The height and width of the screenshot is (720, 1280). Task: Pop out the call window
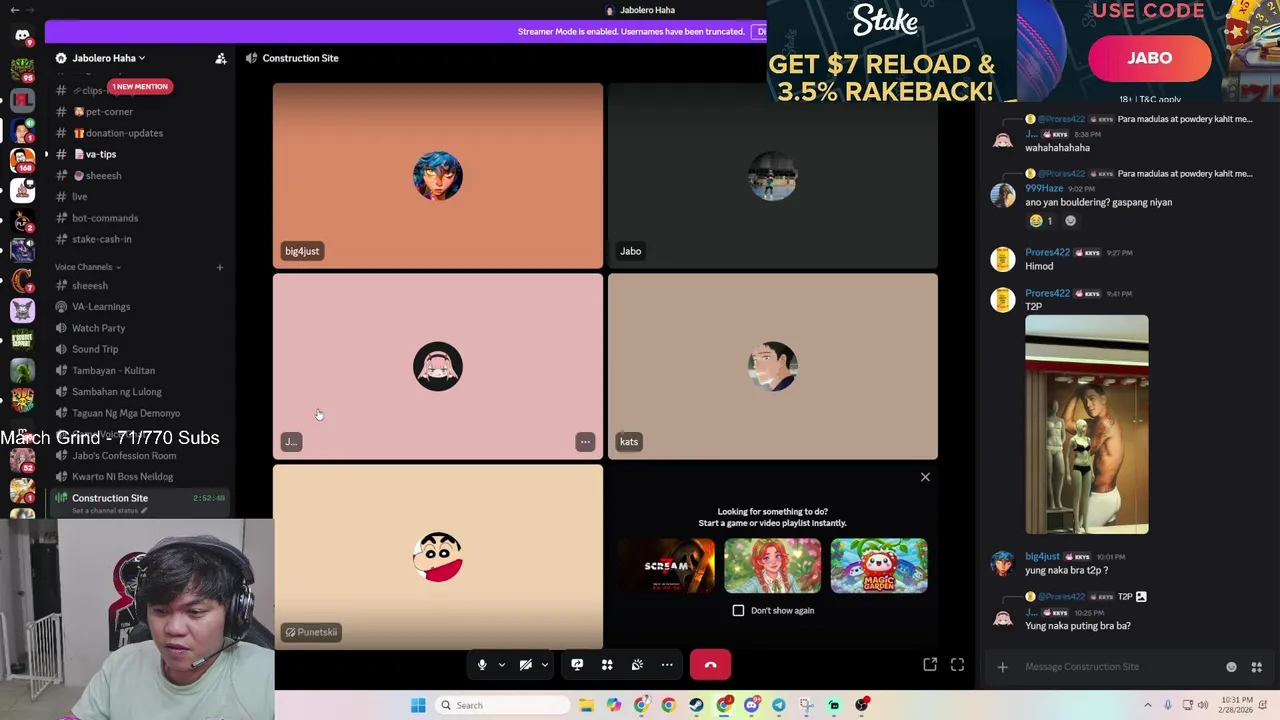(930, 665)
